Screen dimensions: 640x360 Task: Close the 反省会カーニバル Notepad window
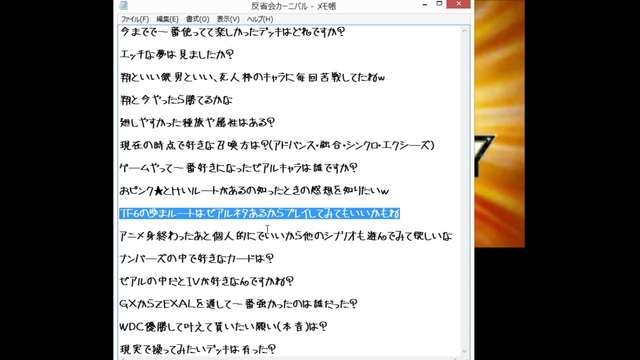[459, 4]
